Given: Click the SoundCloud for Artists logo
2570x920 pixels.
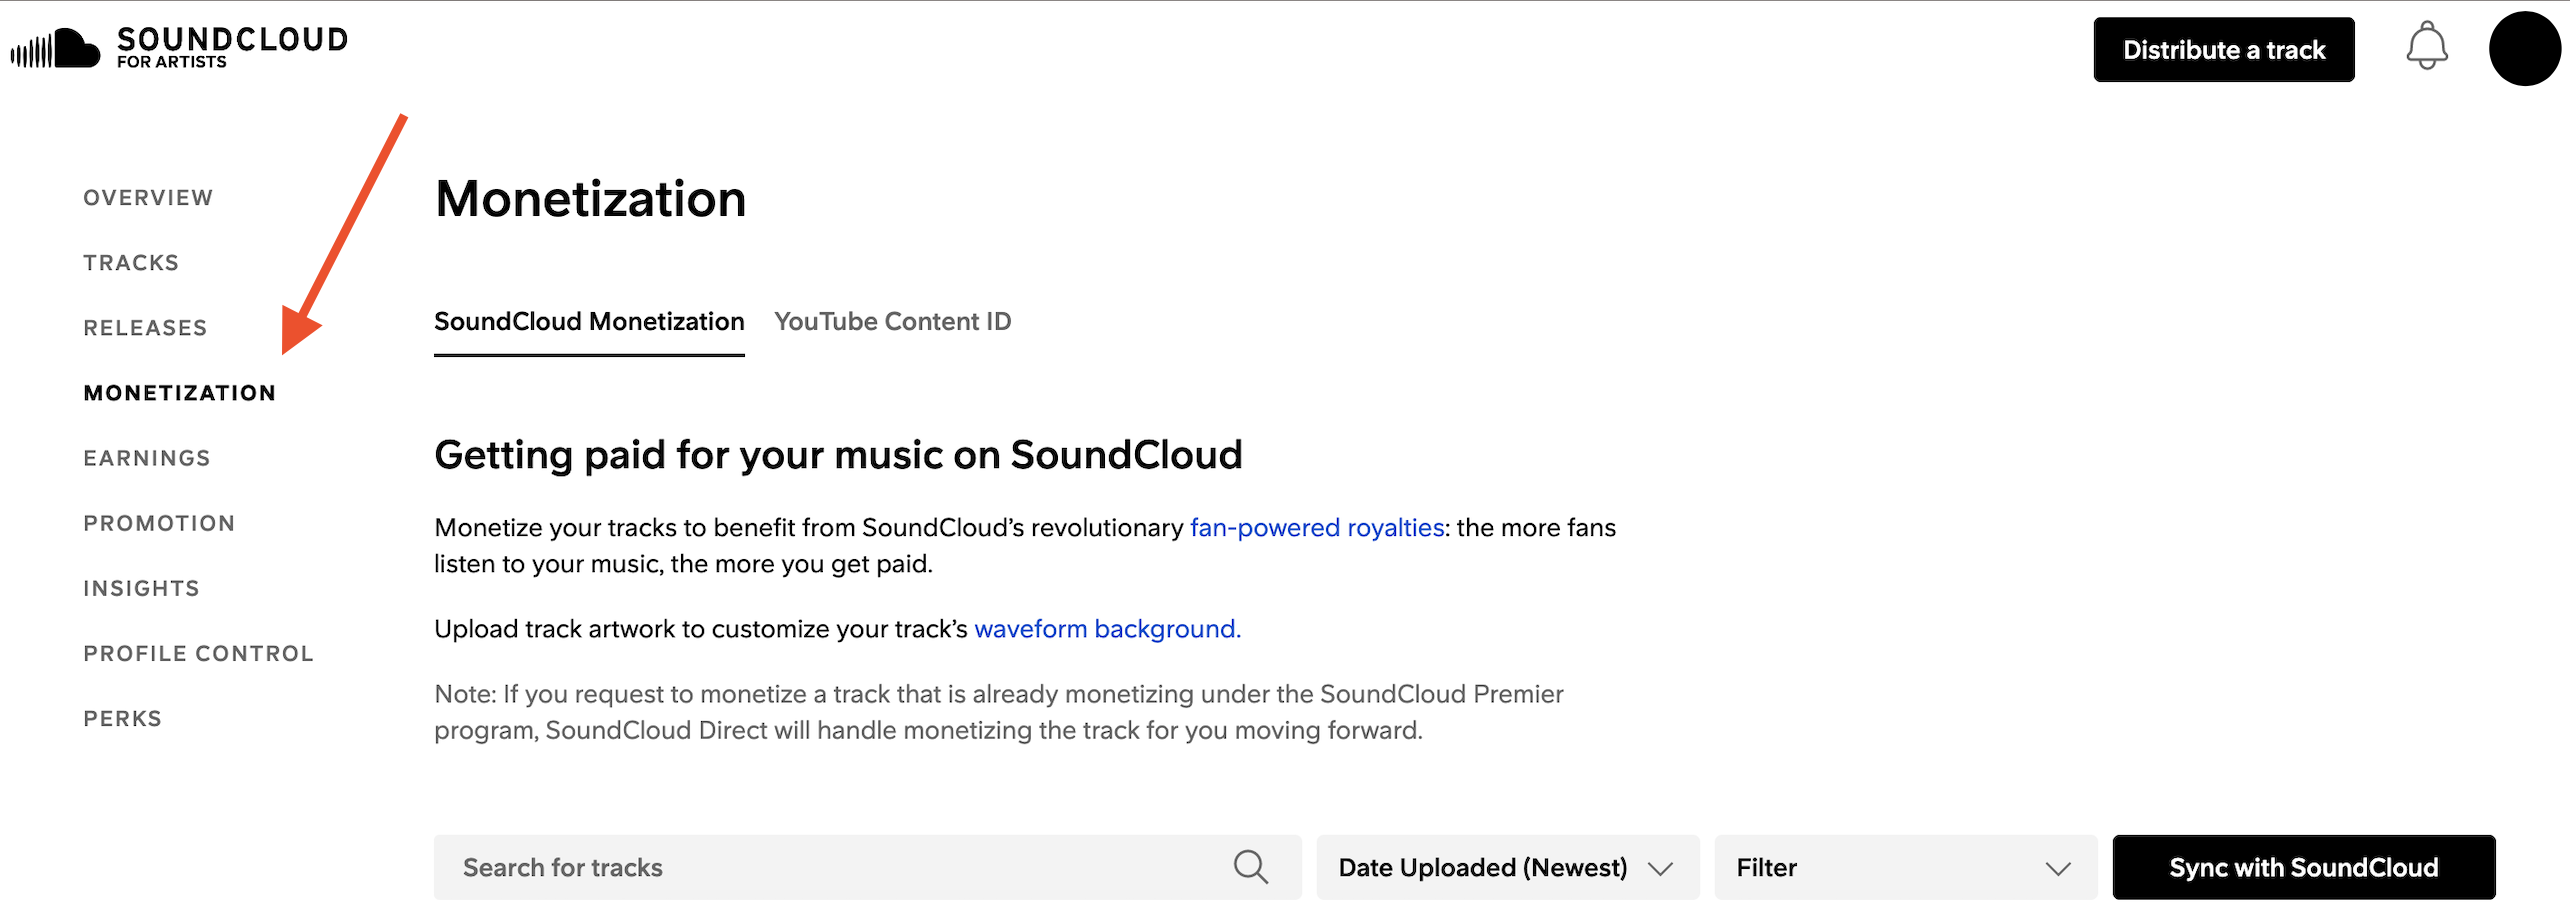Looking at the screenshot, I should [179, 47].
